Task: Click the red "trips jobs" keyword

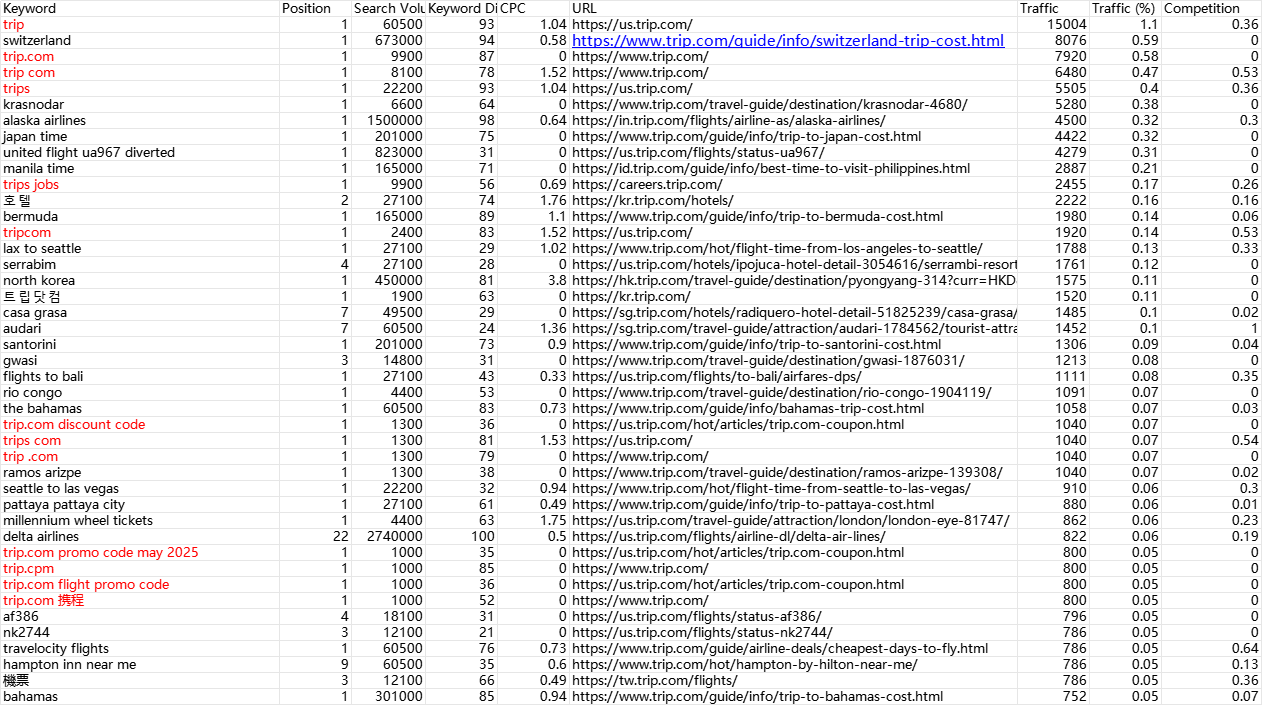Action: pyautogui.click(x=31, y=185)
